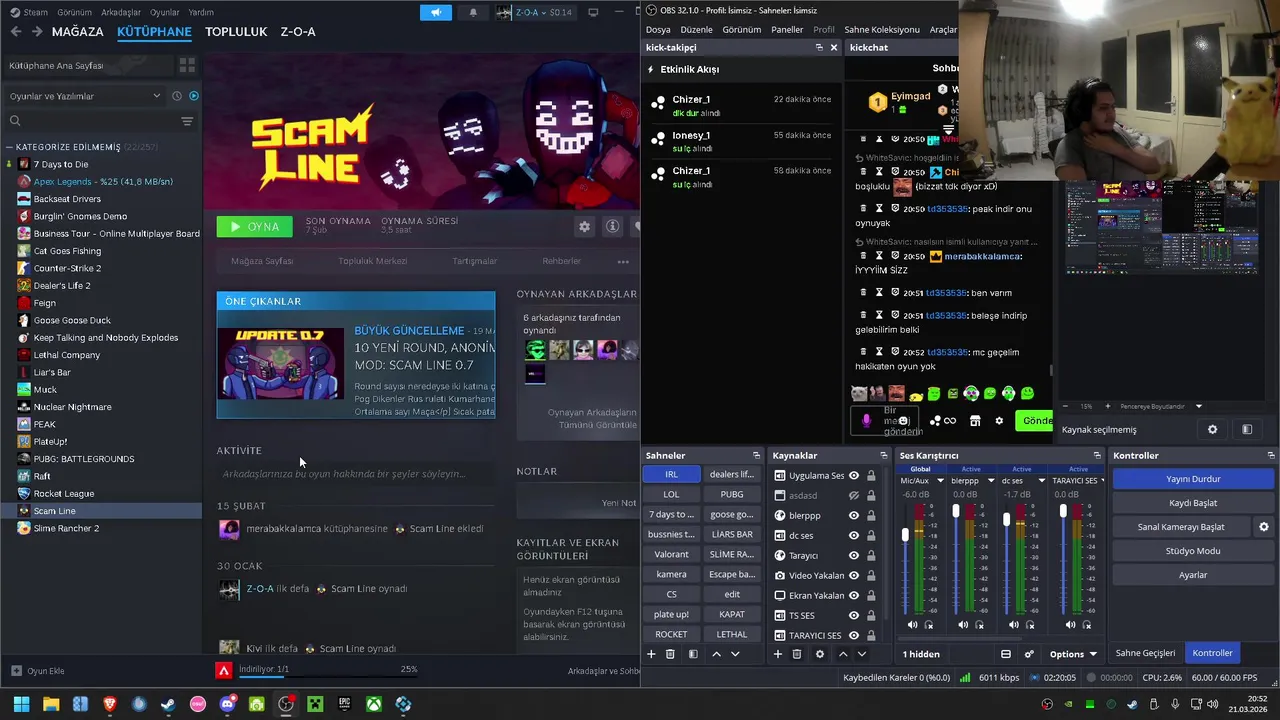Toggle lock on Tarayıcı source
Viewport: 1280px width, 720px height.
871,556
